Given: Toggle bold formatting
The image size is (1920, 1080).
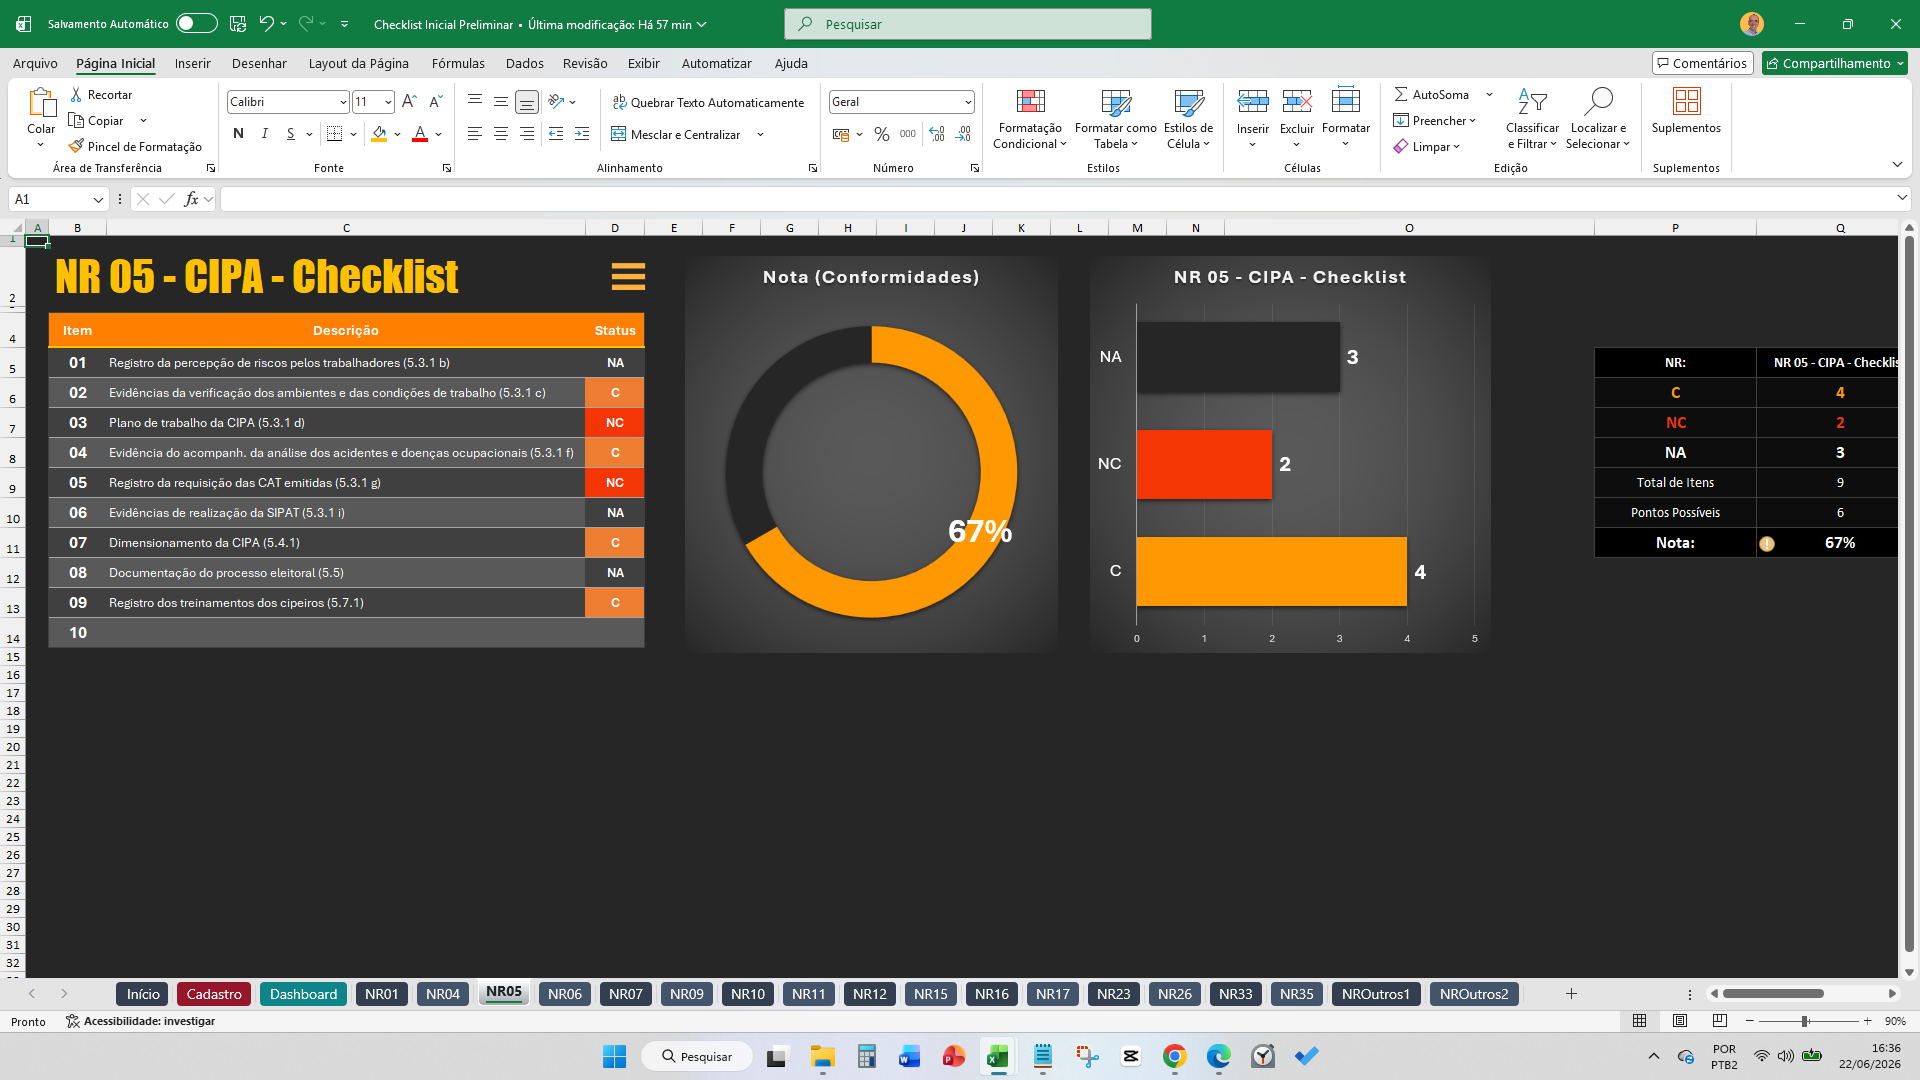Looking at the screenshot, I should click(x=238, y=134).
